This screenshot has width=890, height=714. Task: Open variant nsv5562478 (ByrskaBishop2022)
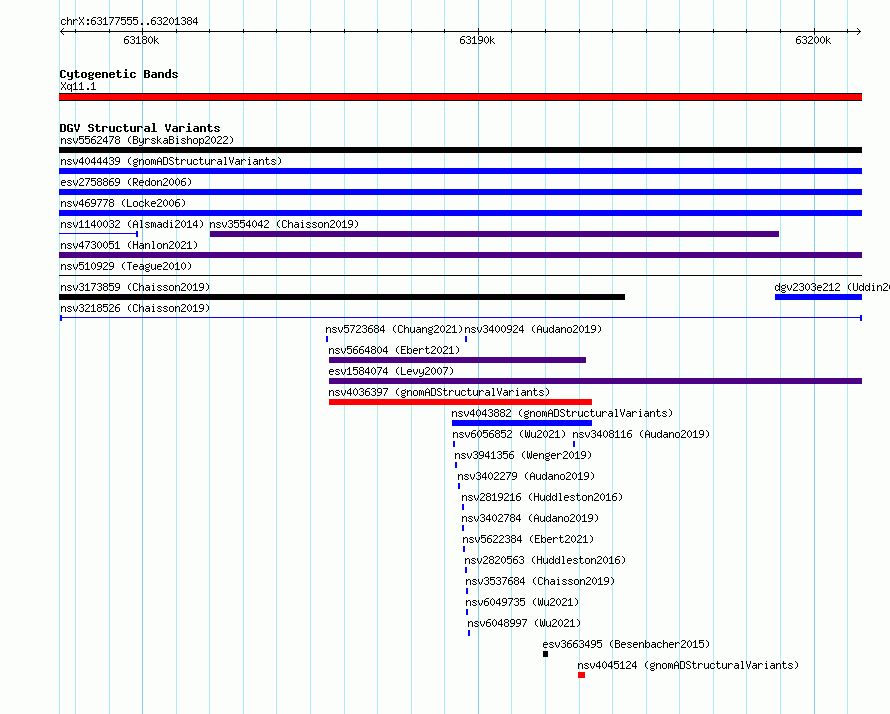(x=147, y=140)
